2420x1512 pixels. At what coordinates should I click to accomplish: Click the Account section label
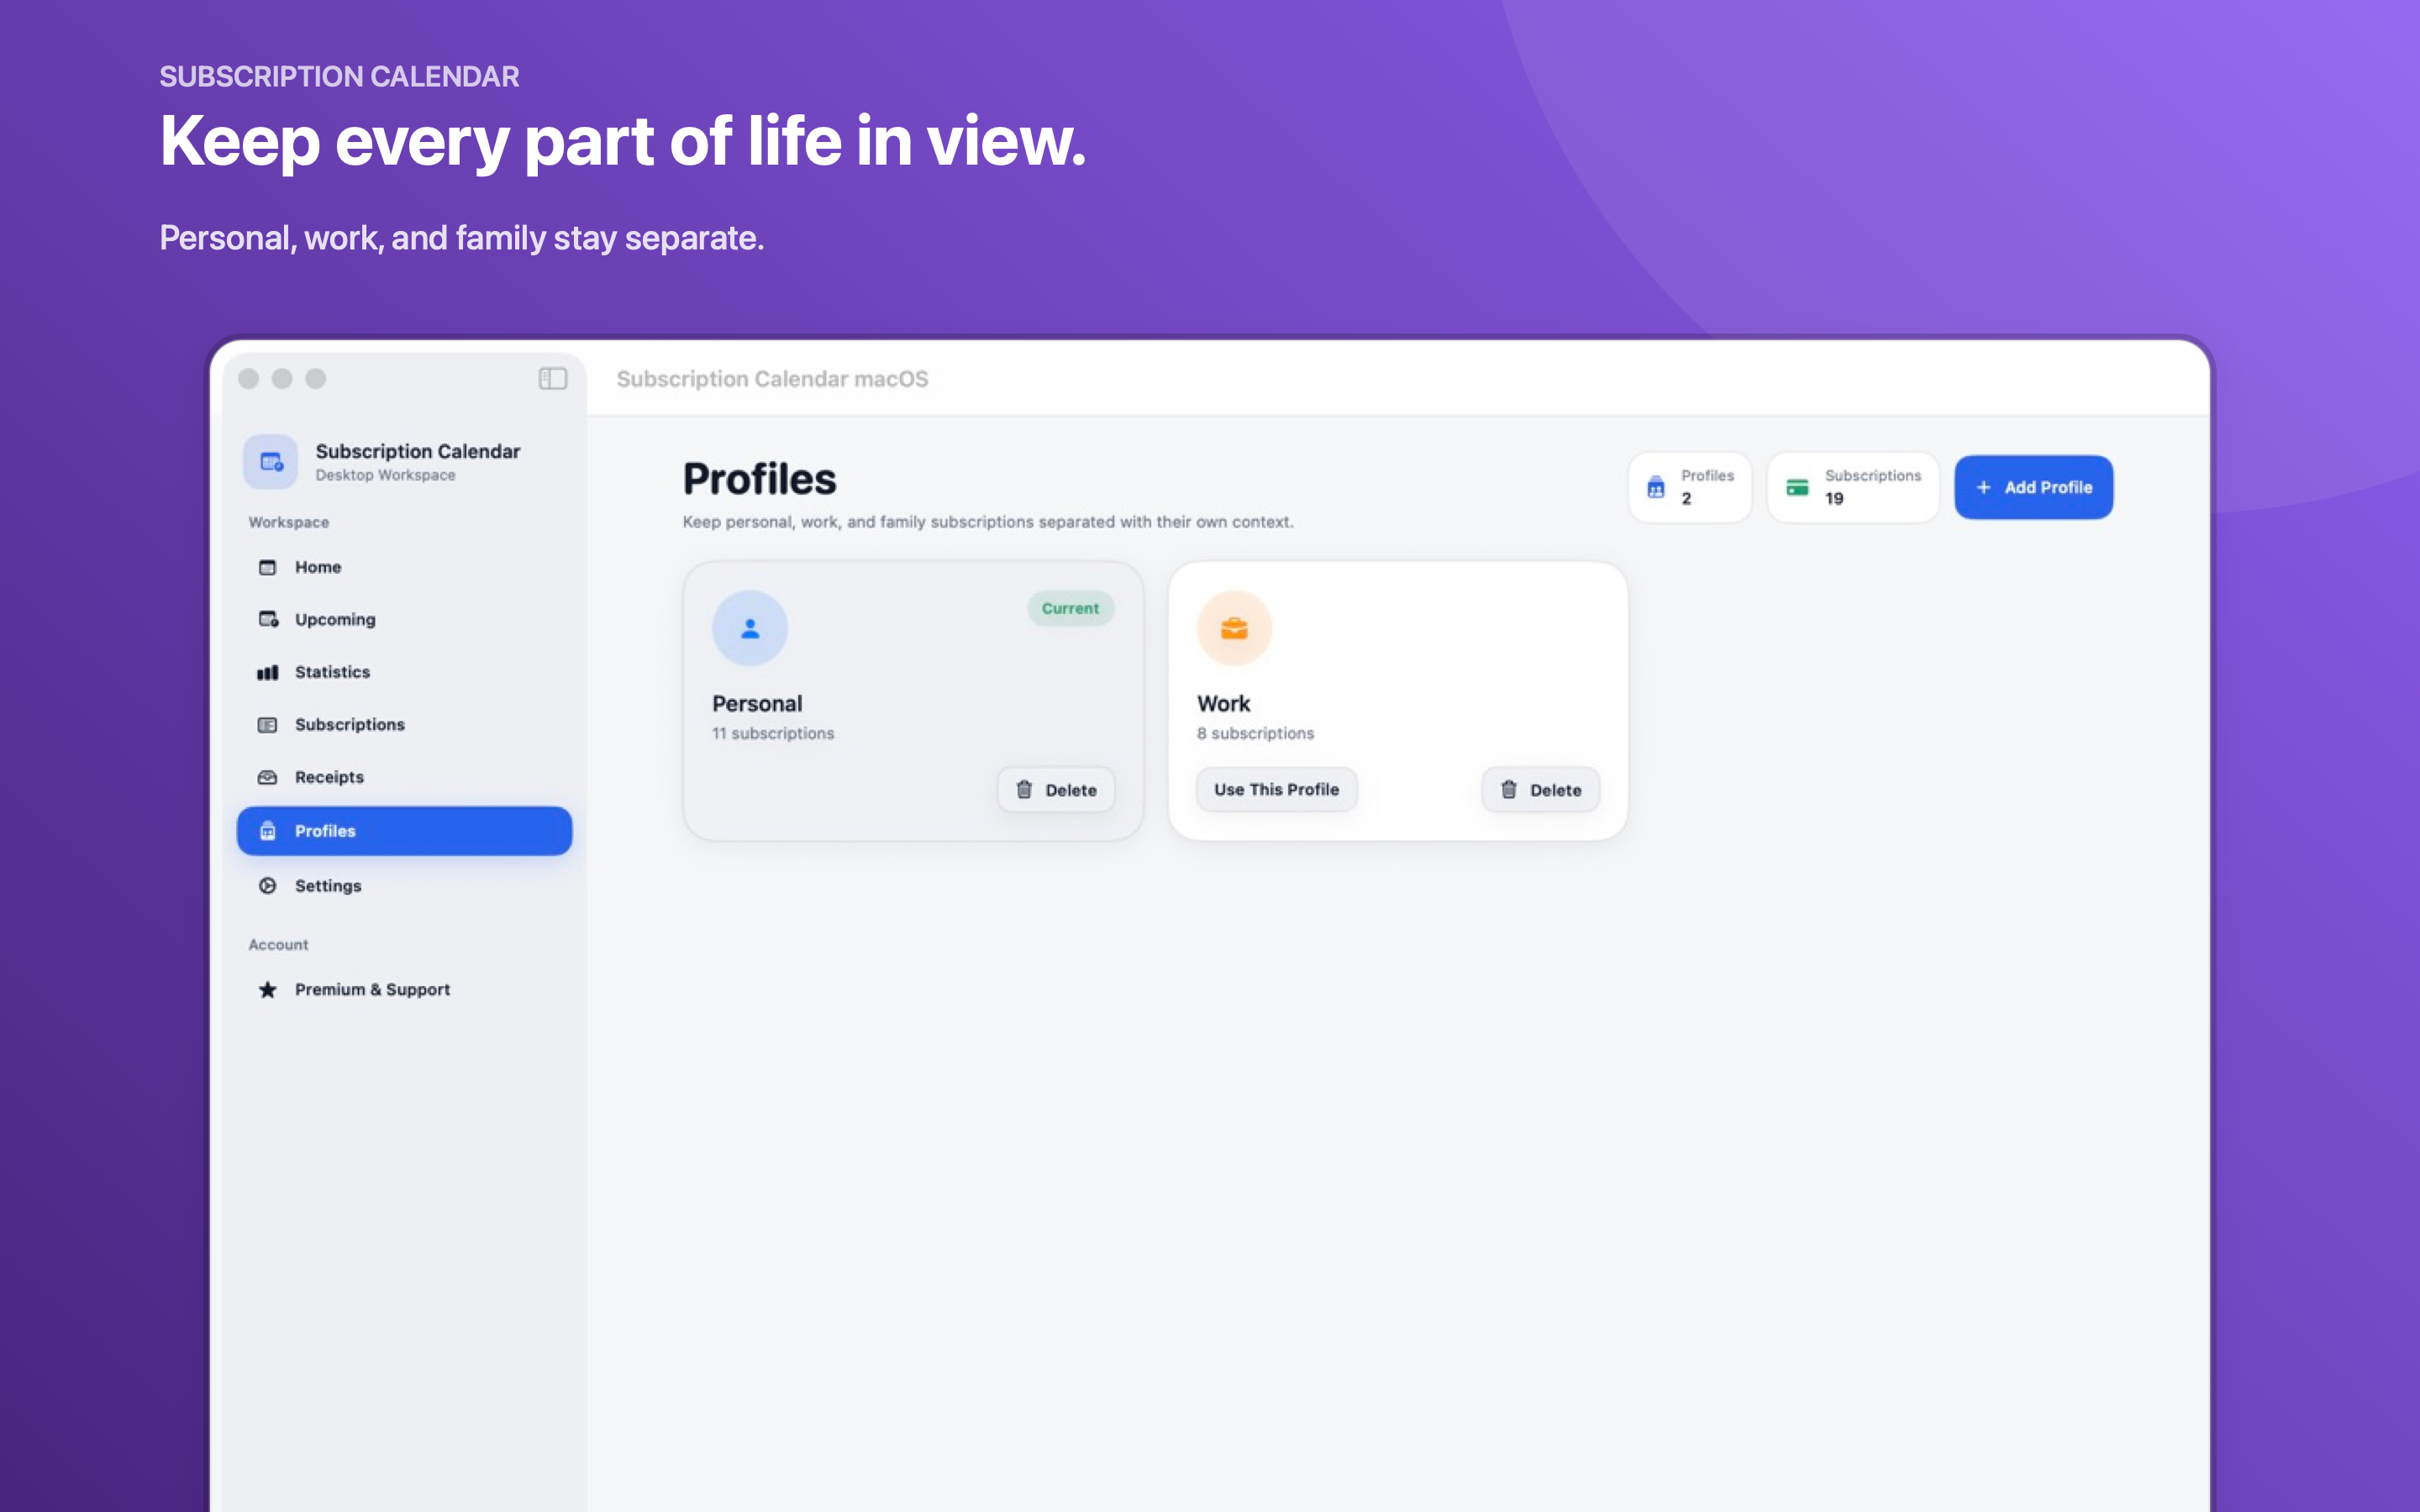[278, 945]
